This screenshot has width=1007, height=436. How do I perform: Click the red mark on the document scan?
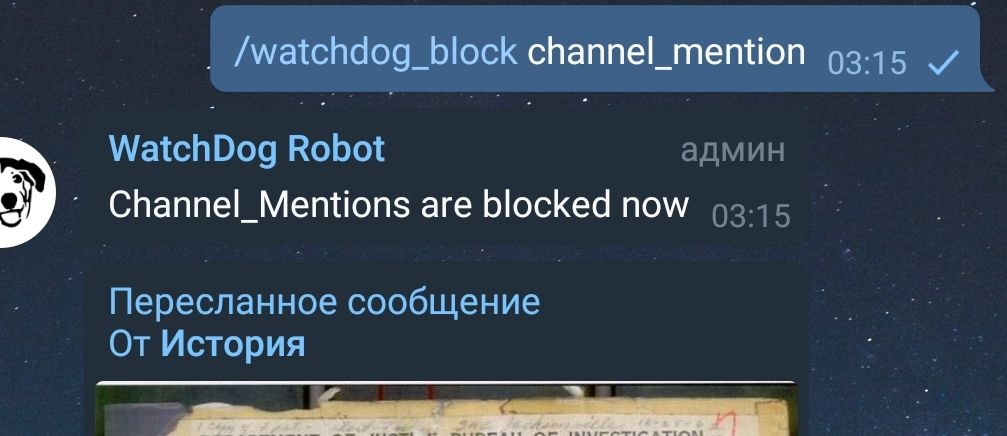click(728, 424)
